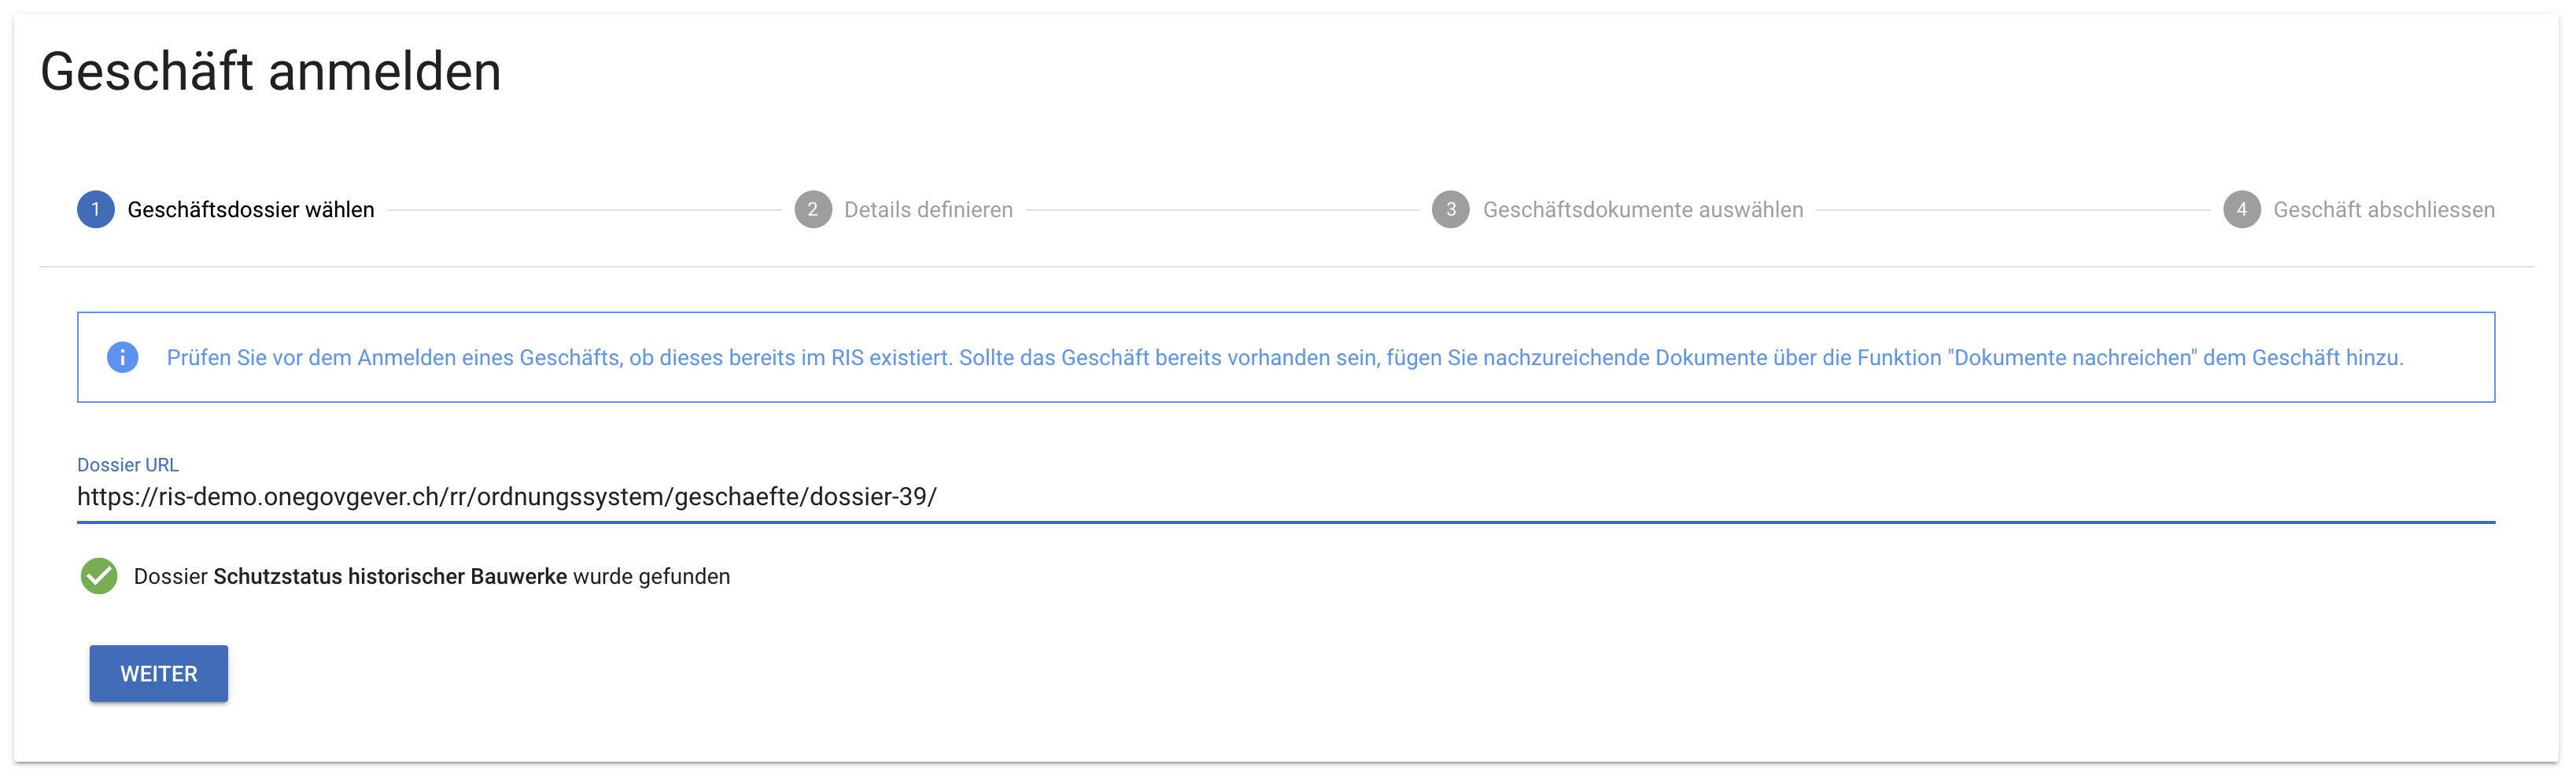Image resolution: width=2576 pixels, height=779 pixels.
Task: Click the step 4 number circle
Action: pyautogui.click(x=2241, y=210)
